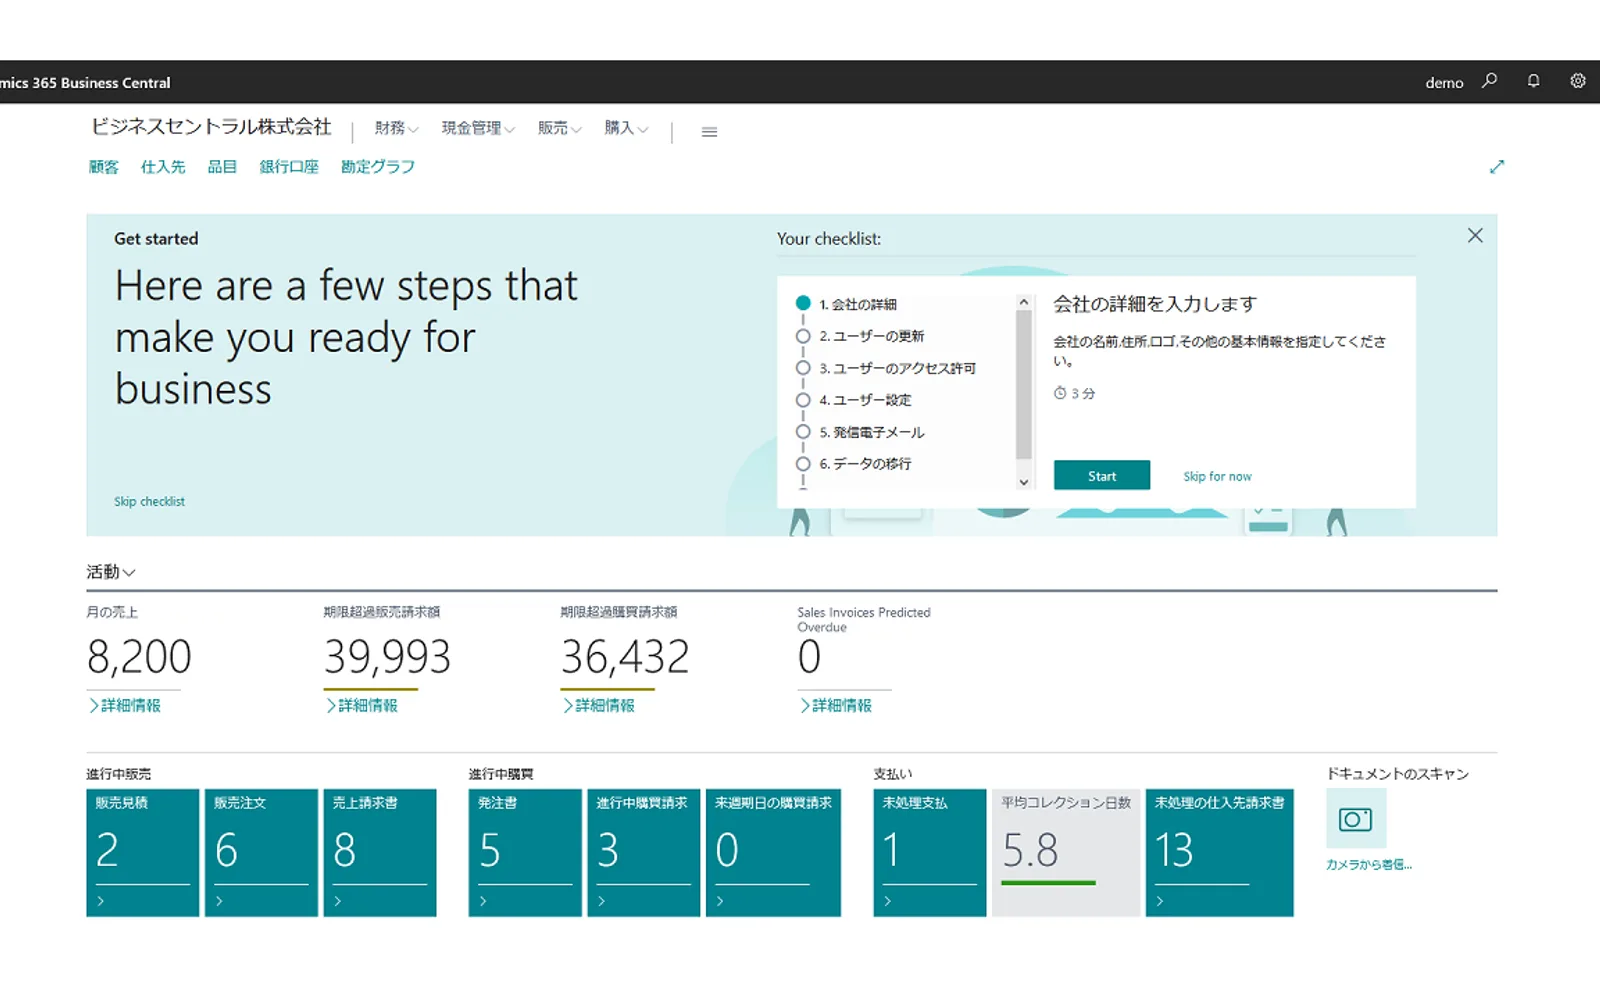Open the notifications bell

pos(1533,81)
